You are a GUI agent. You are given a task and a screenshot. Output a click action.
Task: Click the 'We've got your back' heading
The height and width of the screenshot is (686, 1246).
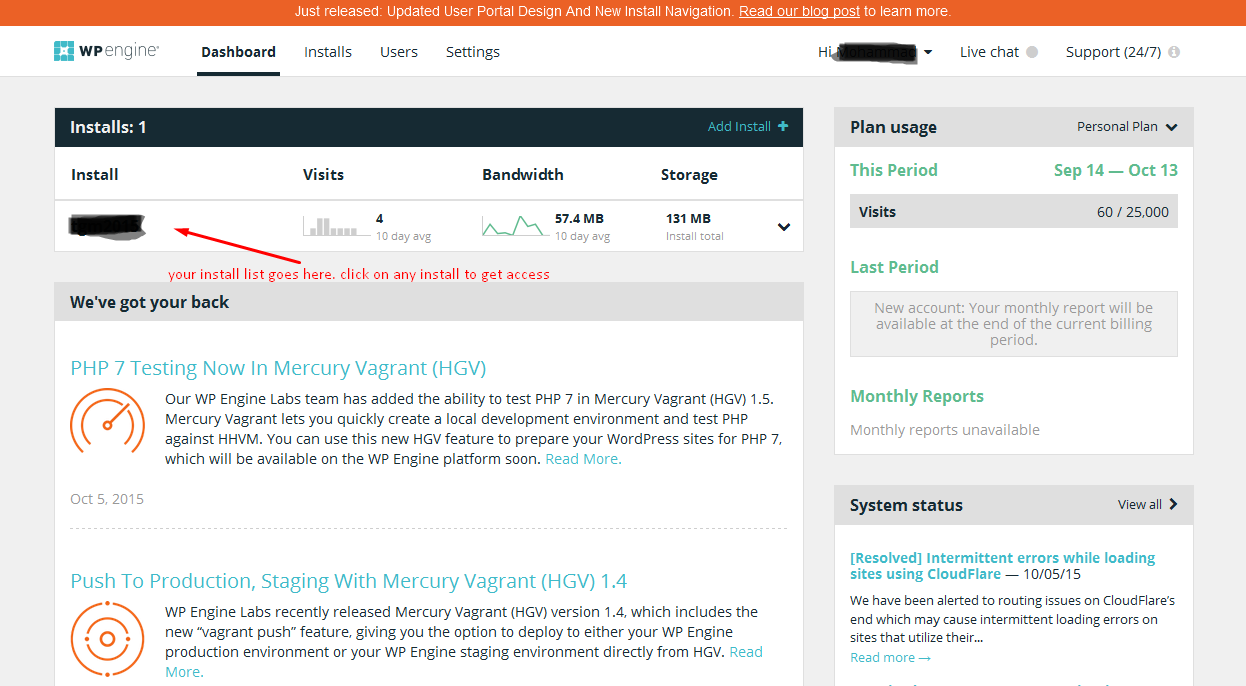[x=149, y=302]
